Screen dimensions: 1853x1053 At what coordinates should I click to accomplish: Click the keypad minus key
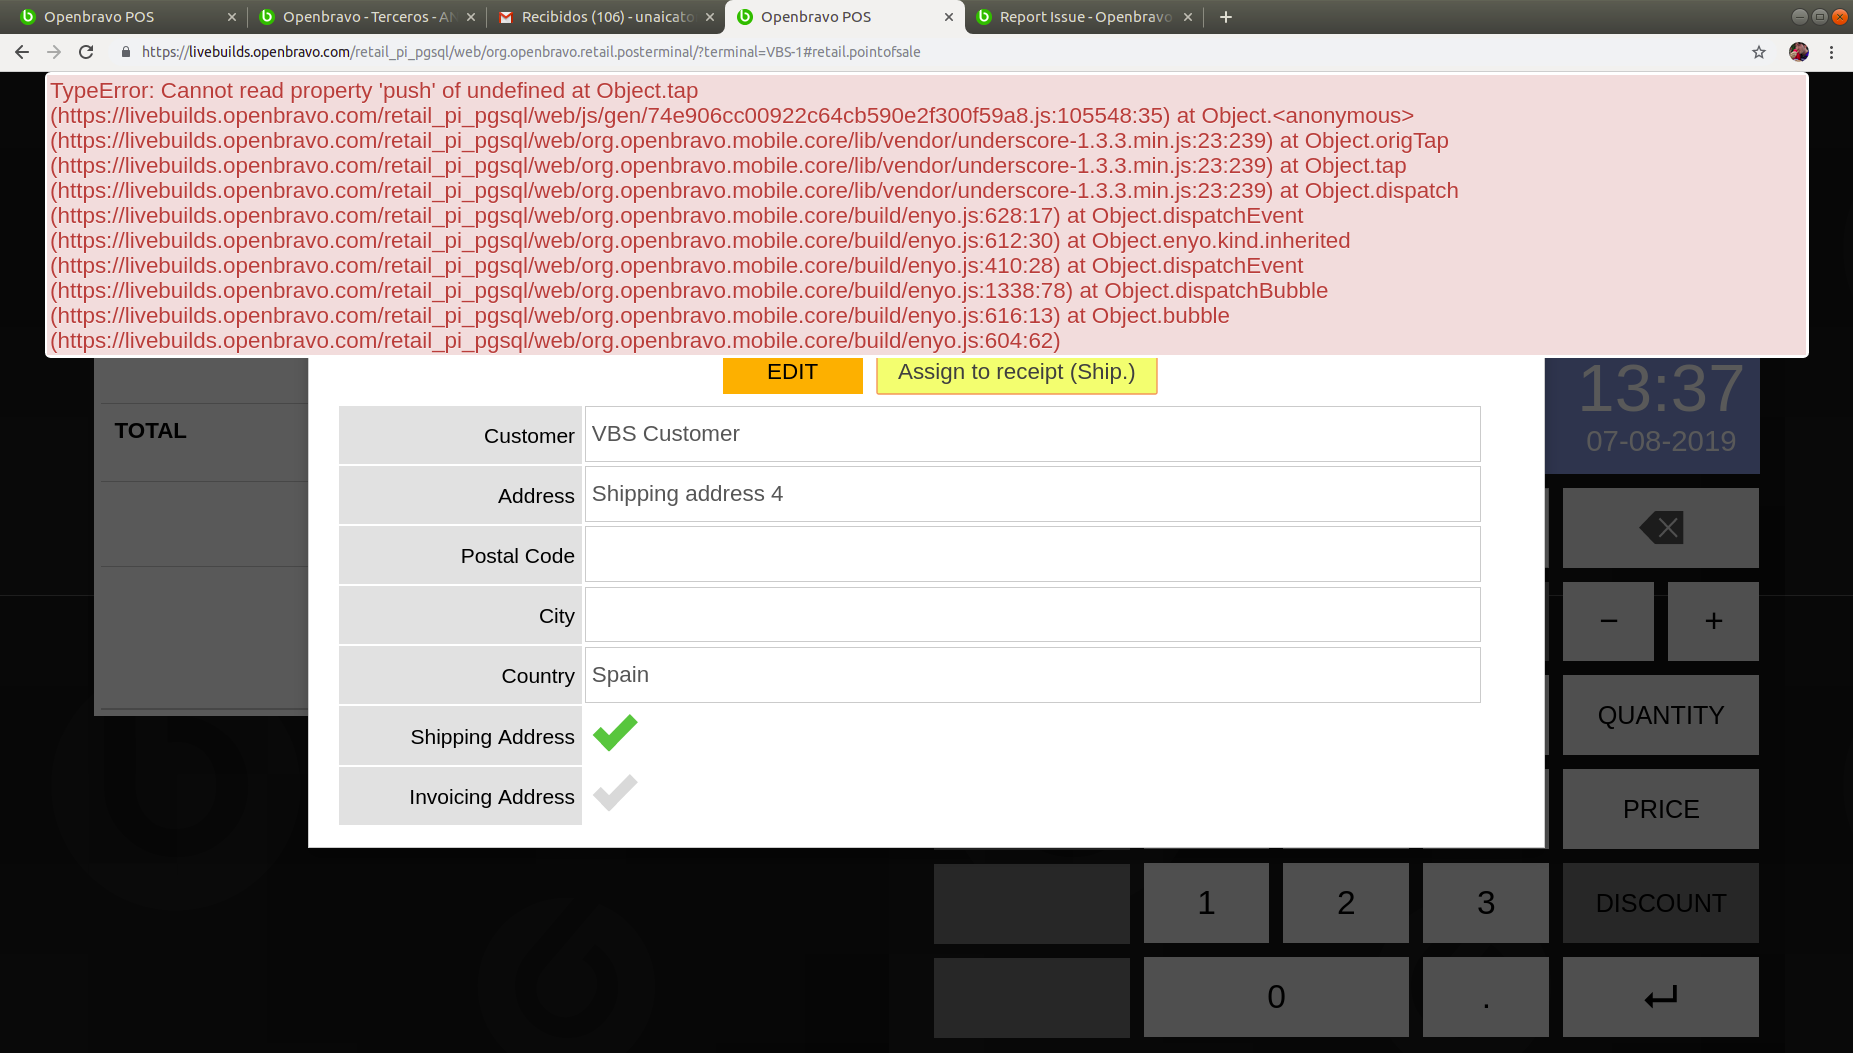pyautogui.click(x=1609, y=621)
